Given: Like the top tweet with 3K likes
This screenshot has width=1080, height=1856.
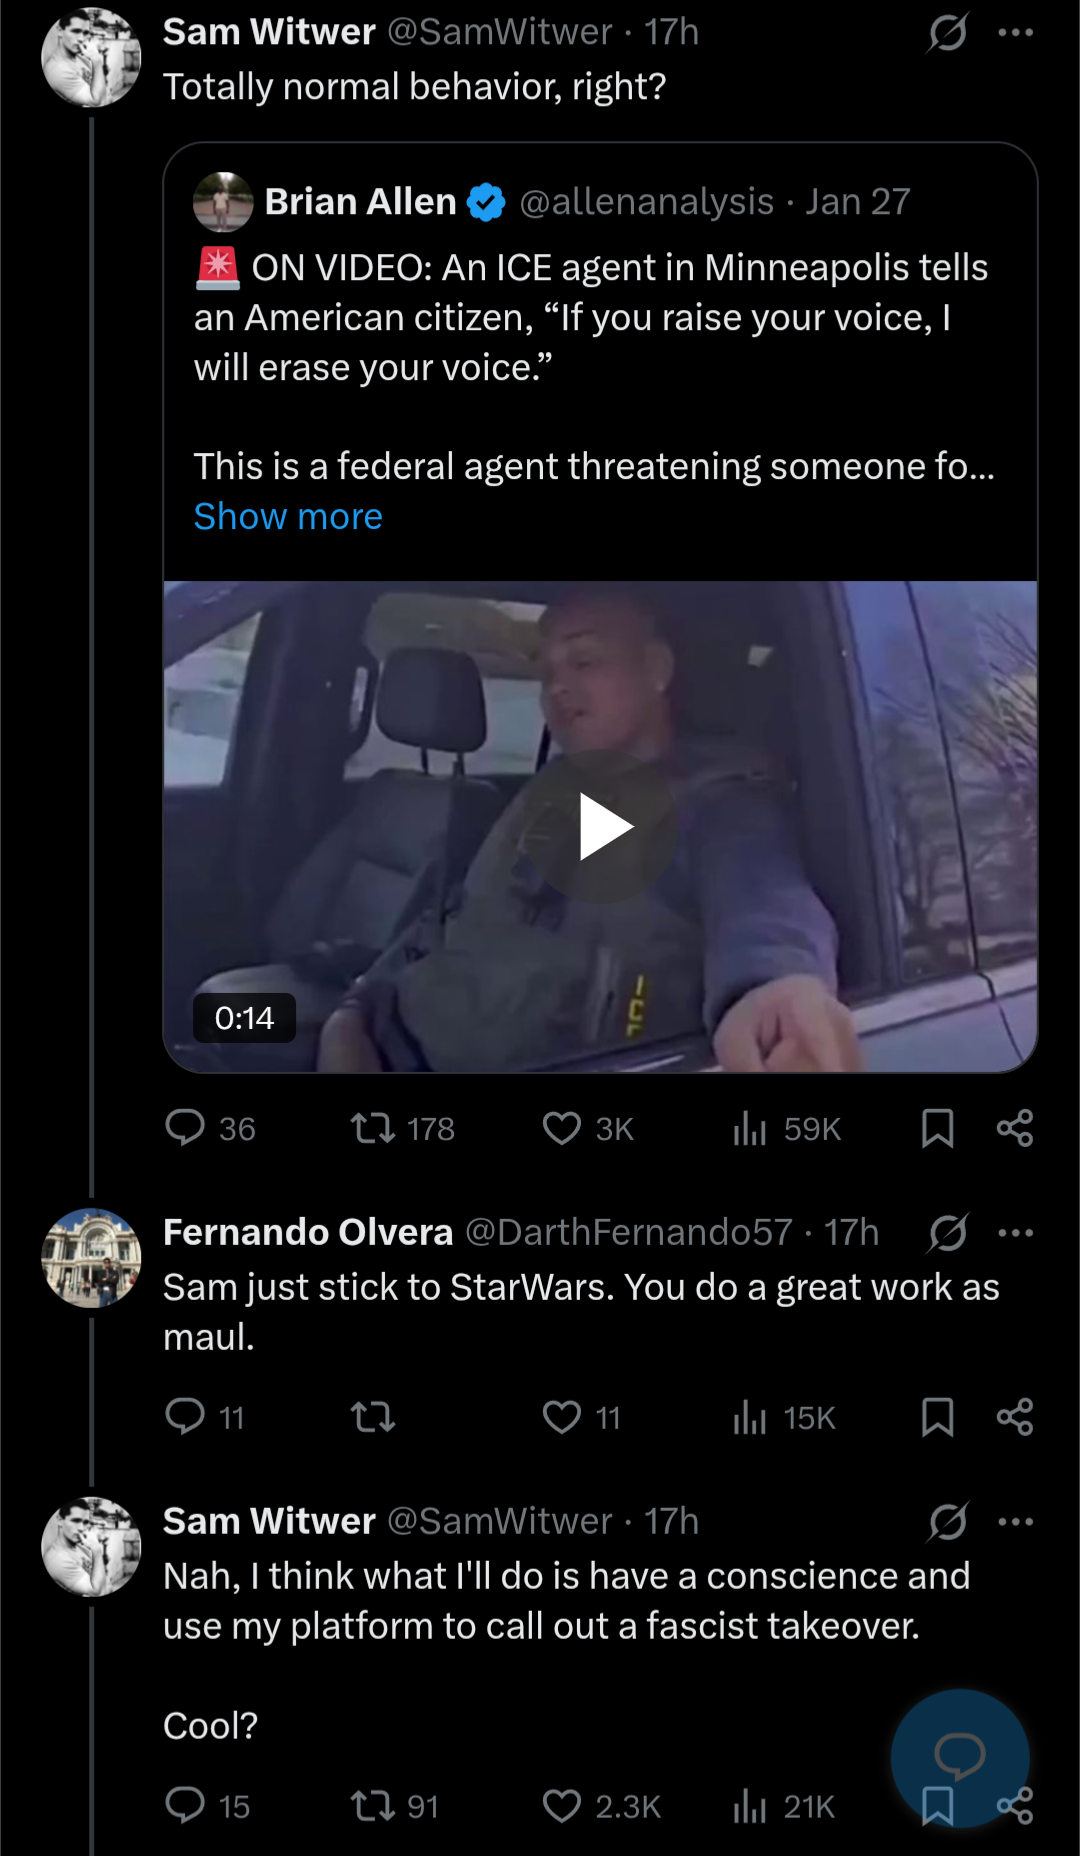Looking at the screenshot, I should coord(562,1128).
